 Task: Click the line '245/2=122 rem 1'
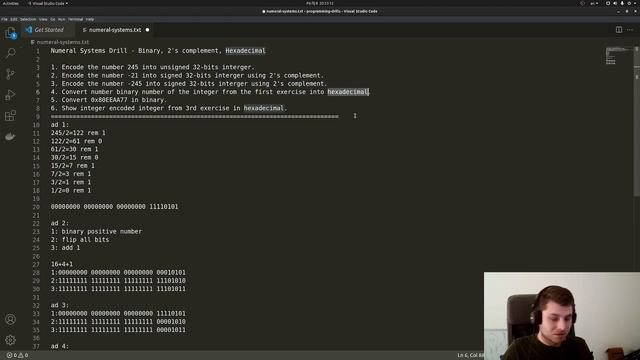pos(78,133)
